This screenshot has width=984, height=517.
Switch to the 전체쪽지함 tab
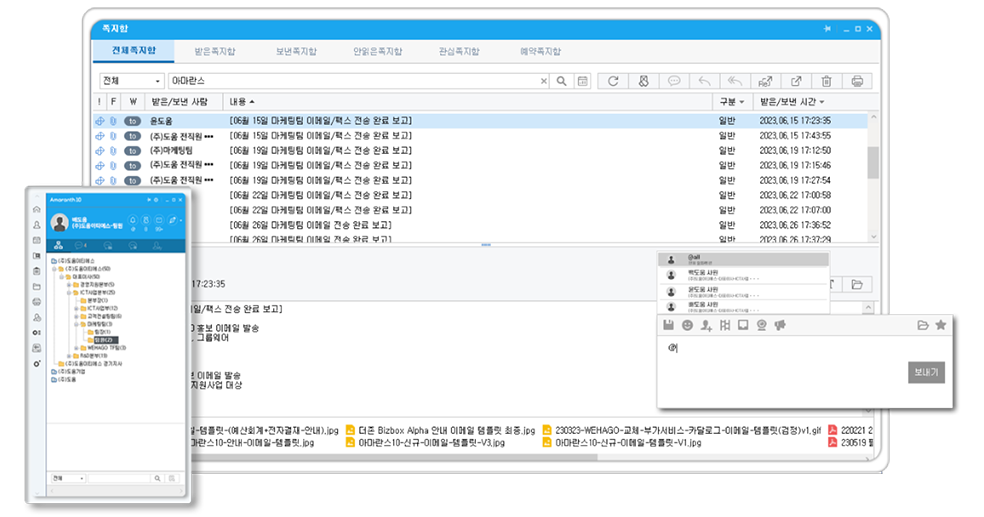tap(134, 51)
